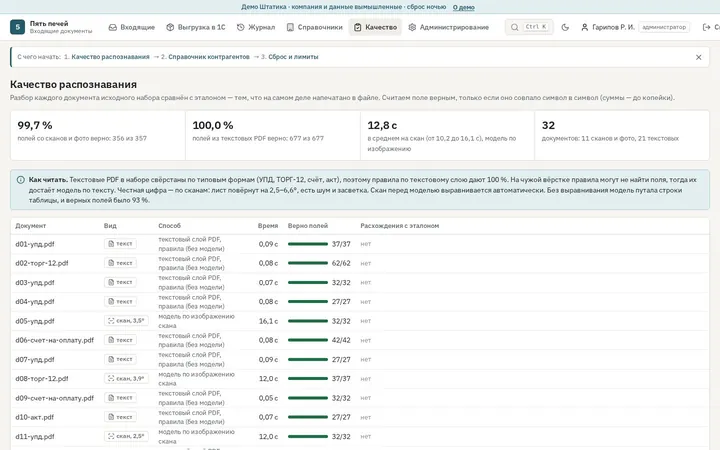Click текст badge in d04-упд.pdf row

tap(120, 302)
